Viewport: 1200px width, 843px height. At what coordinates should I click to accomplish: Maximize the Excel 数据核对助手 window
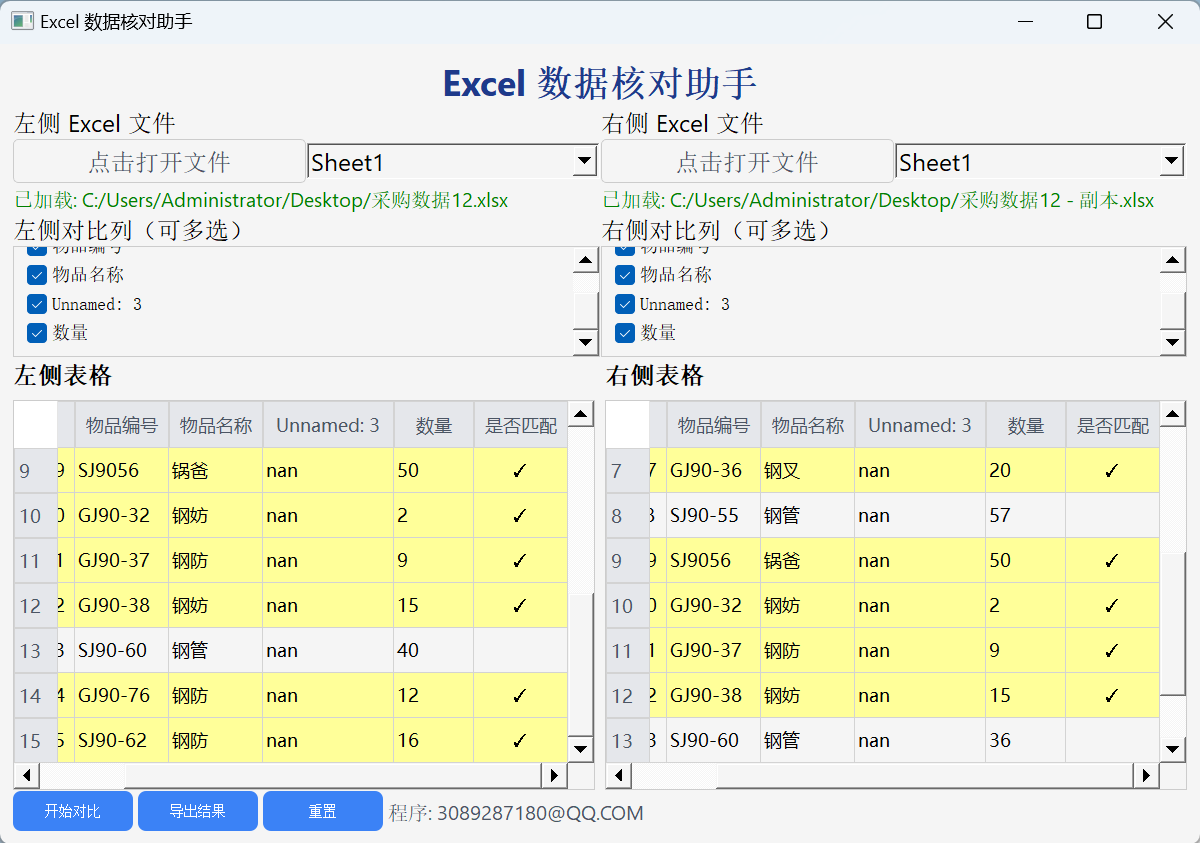click(1094, 21)
